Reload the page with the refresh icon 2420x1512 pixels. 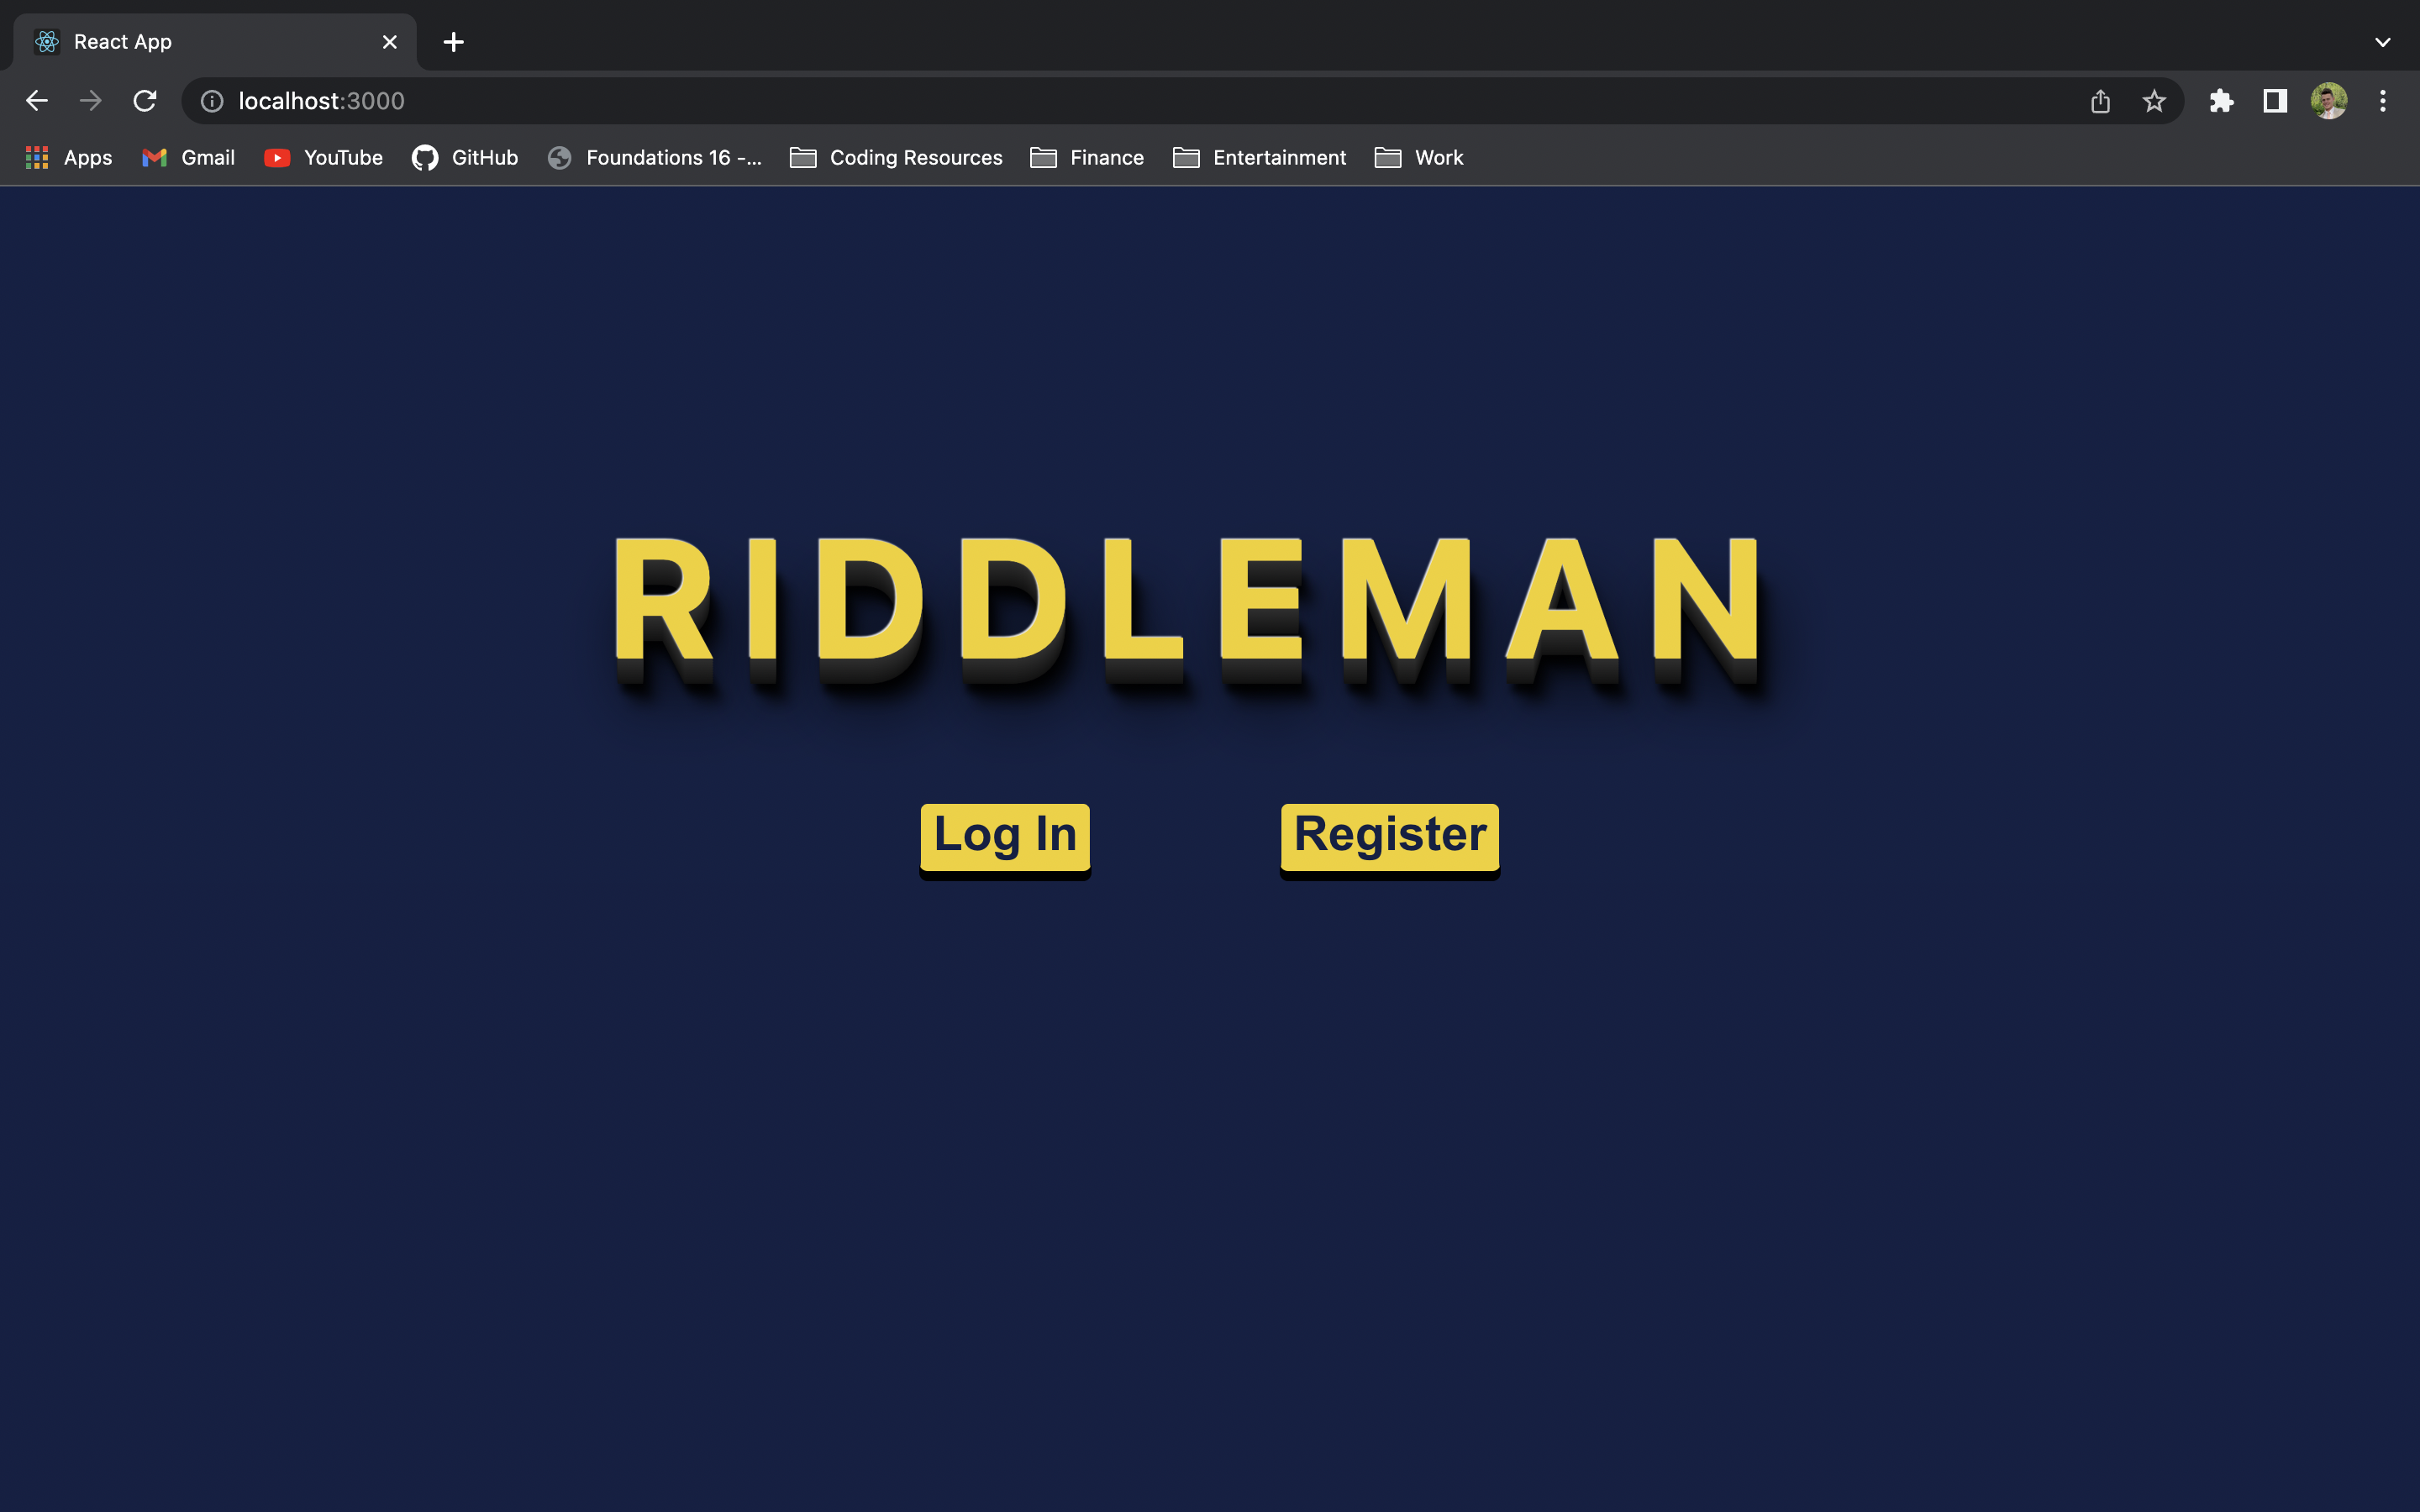click(x=145, y=101)
